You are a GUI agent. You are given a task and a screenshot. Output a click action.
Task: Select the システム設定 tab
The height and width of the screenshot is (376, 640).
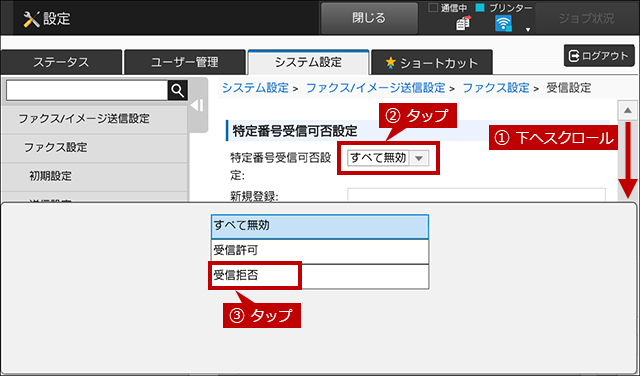(308, 62)
